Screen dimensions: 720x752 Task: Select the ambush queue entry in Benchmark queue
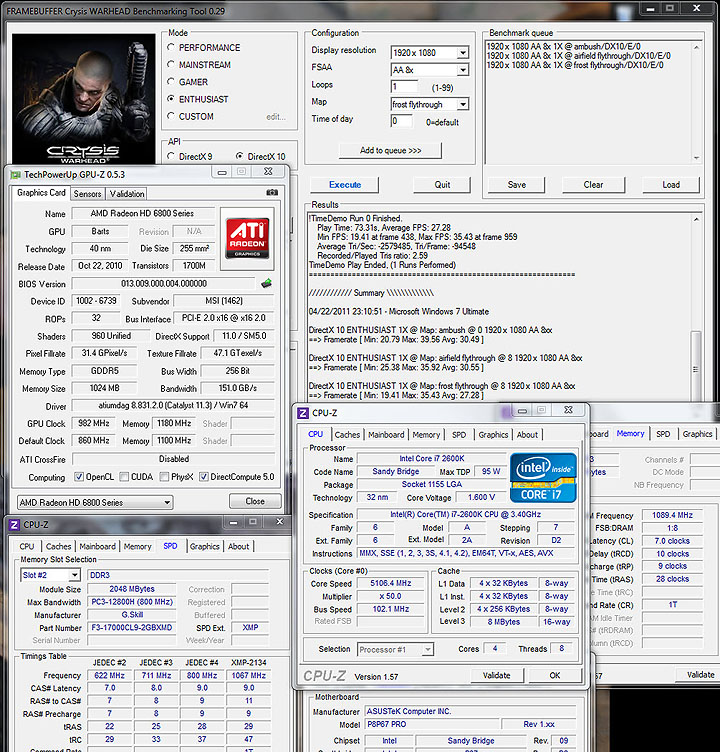click(x=564, y=47)
